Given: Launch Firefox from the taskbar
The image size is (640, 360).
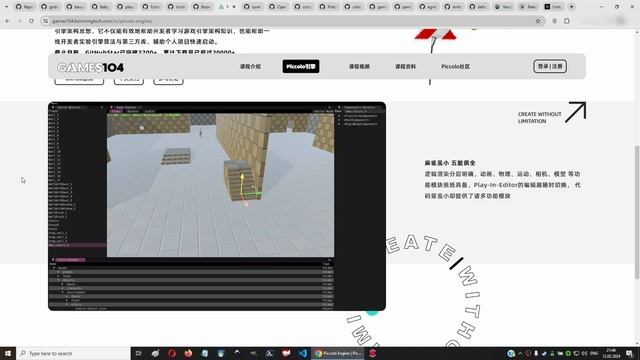Looking at the screenshot, I should [x=188, y=353].
